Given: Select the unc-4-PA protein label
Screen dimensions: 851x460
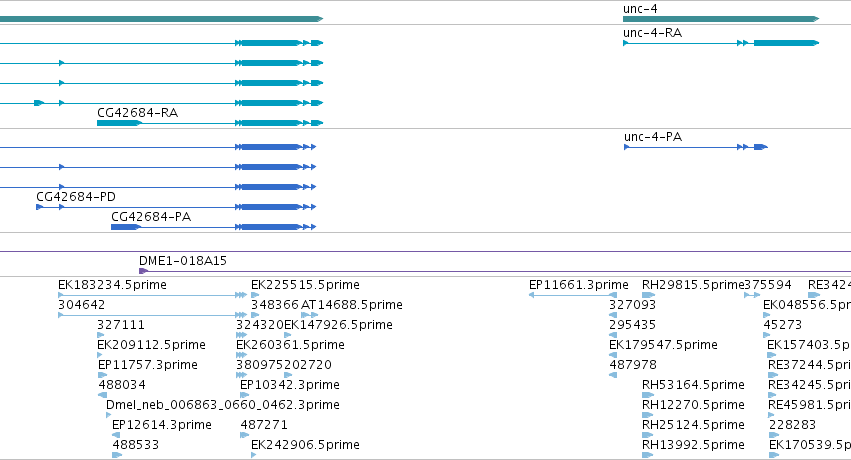Looking at the screenshot, I should coord(653,137).
